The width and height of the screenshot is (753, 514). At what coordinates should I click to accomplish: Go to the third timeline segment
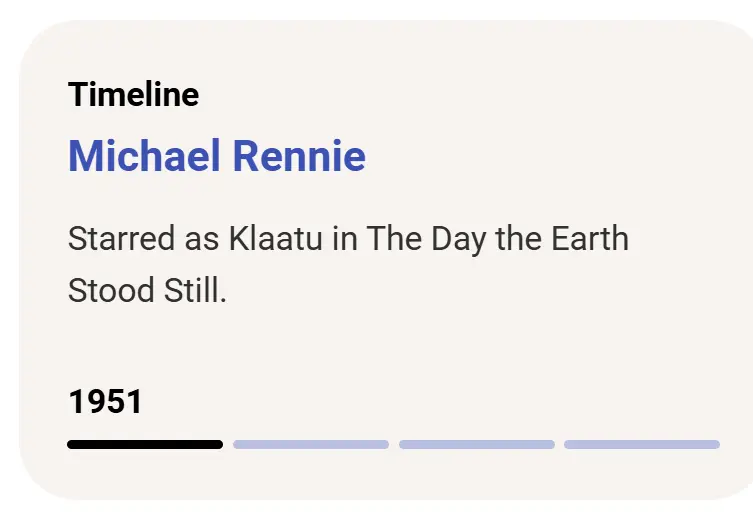(x=476, y=444)
